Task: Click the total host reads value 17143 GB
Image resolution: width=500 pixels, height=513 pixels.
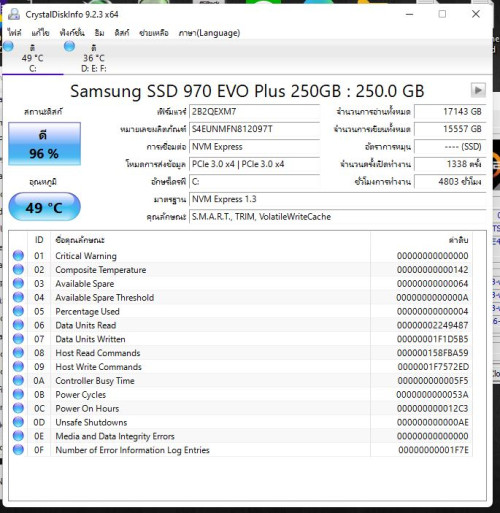Action: pos(450,112)
